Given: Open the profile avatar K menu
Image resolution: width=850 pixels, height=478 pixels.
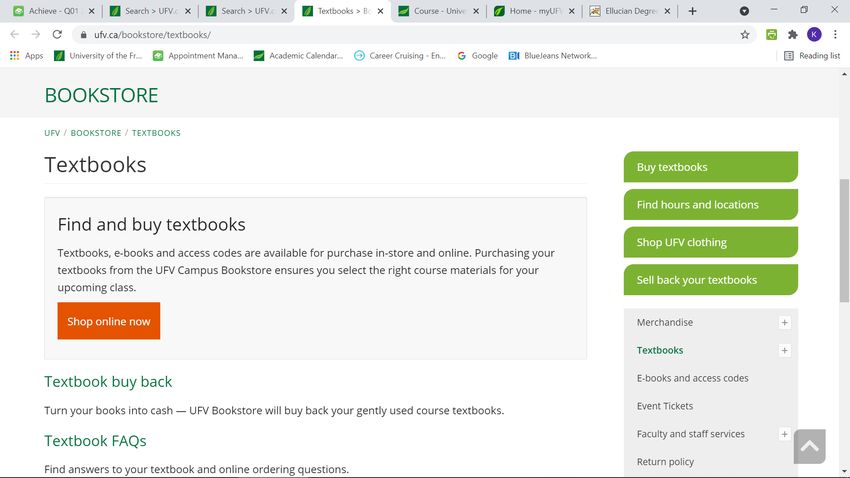Looking at the screenshot, I should [x=814, y=35].
